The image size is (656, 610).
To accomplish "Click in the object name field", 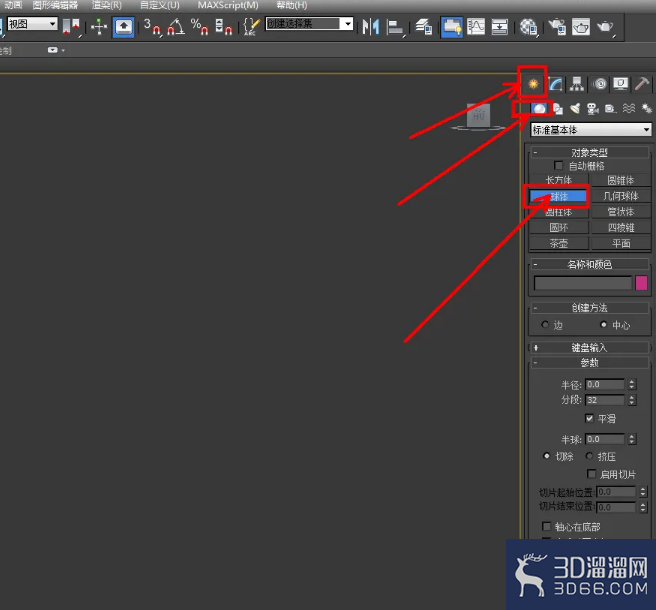I will pos(583,283).
